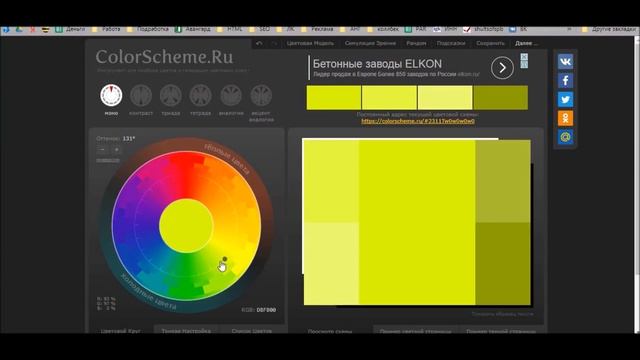The width and height of the screenshot is (640, 360).
Task: Select the Тетрада scheme icon
Action: coord(200,96)
